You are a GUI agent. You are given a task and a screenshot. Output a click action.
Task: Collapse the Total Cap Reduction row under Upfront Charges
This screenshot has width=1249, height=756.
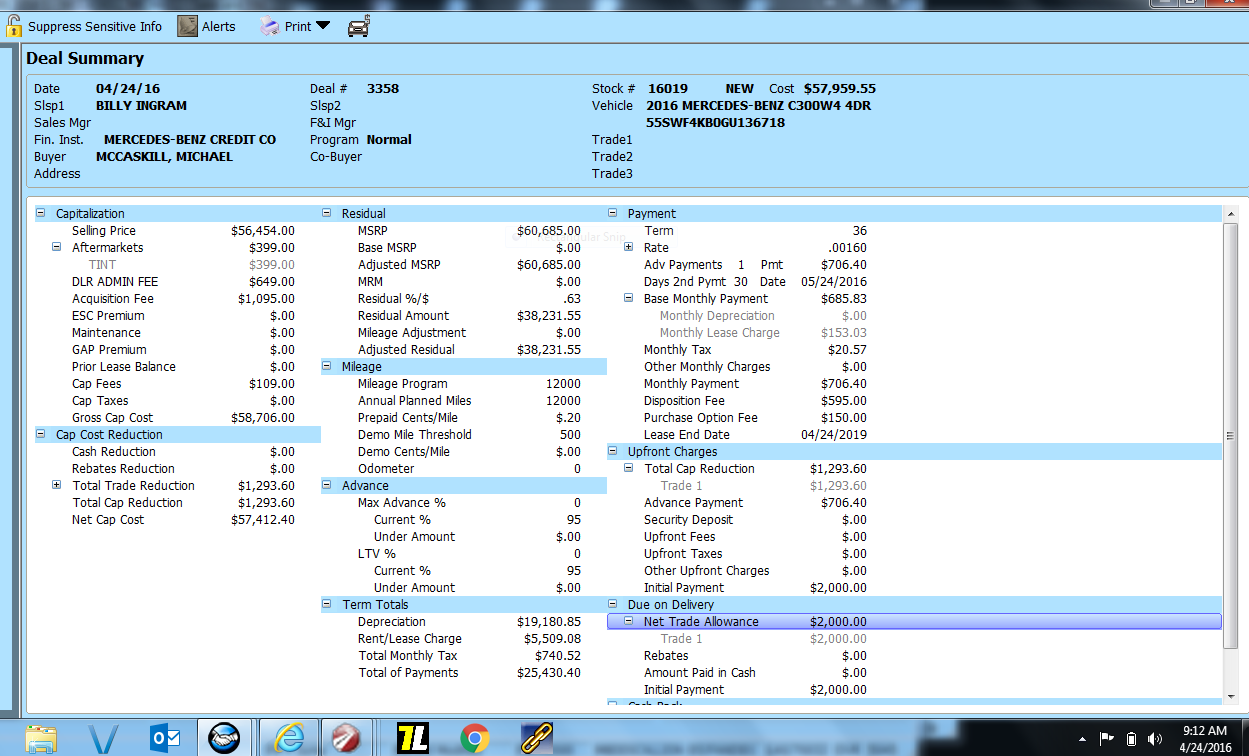[629, 468]
